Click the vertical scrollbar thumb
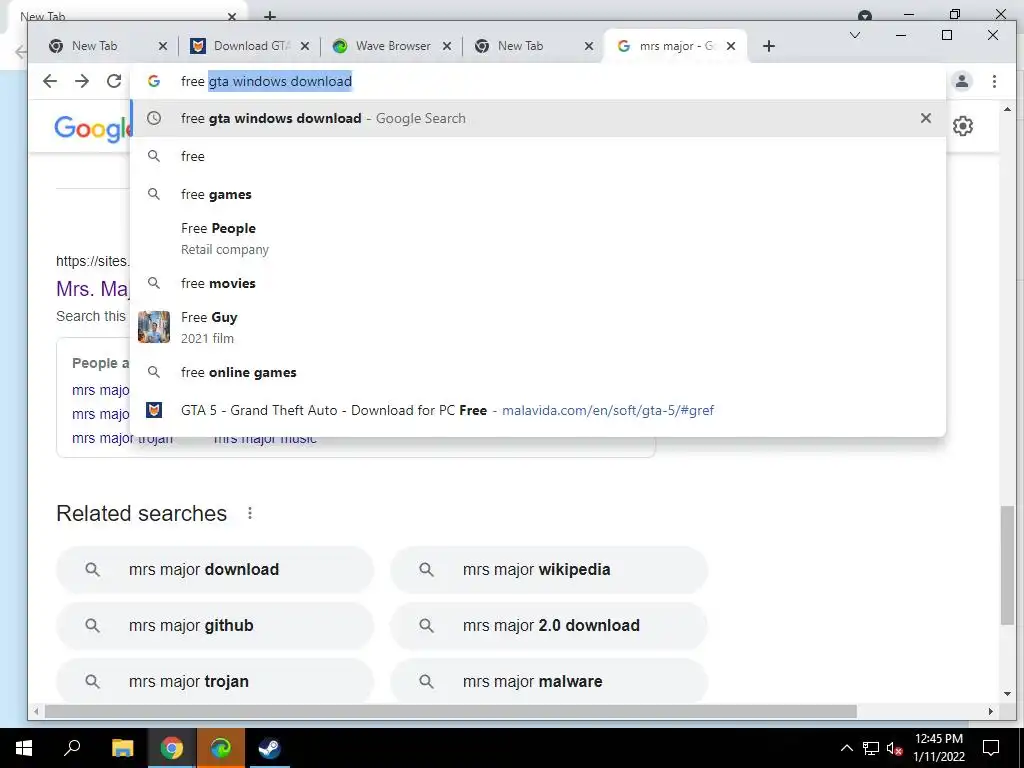1024x768 pixels. pos(1008,565)
